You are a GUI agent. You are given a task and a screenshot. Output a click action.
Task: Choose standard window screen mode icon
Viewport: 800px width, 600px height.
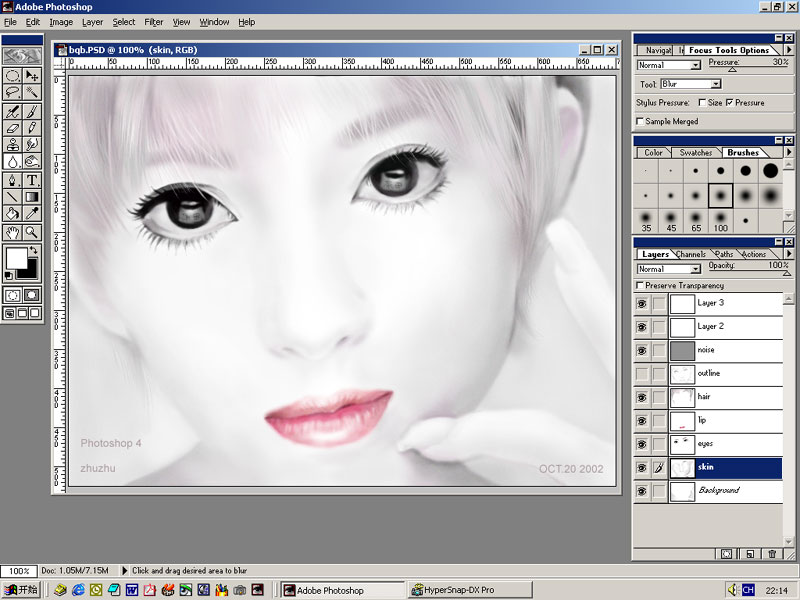[x=10, y=313]
